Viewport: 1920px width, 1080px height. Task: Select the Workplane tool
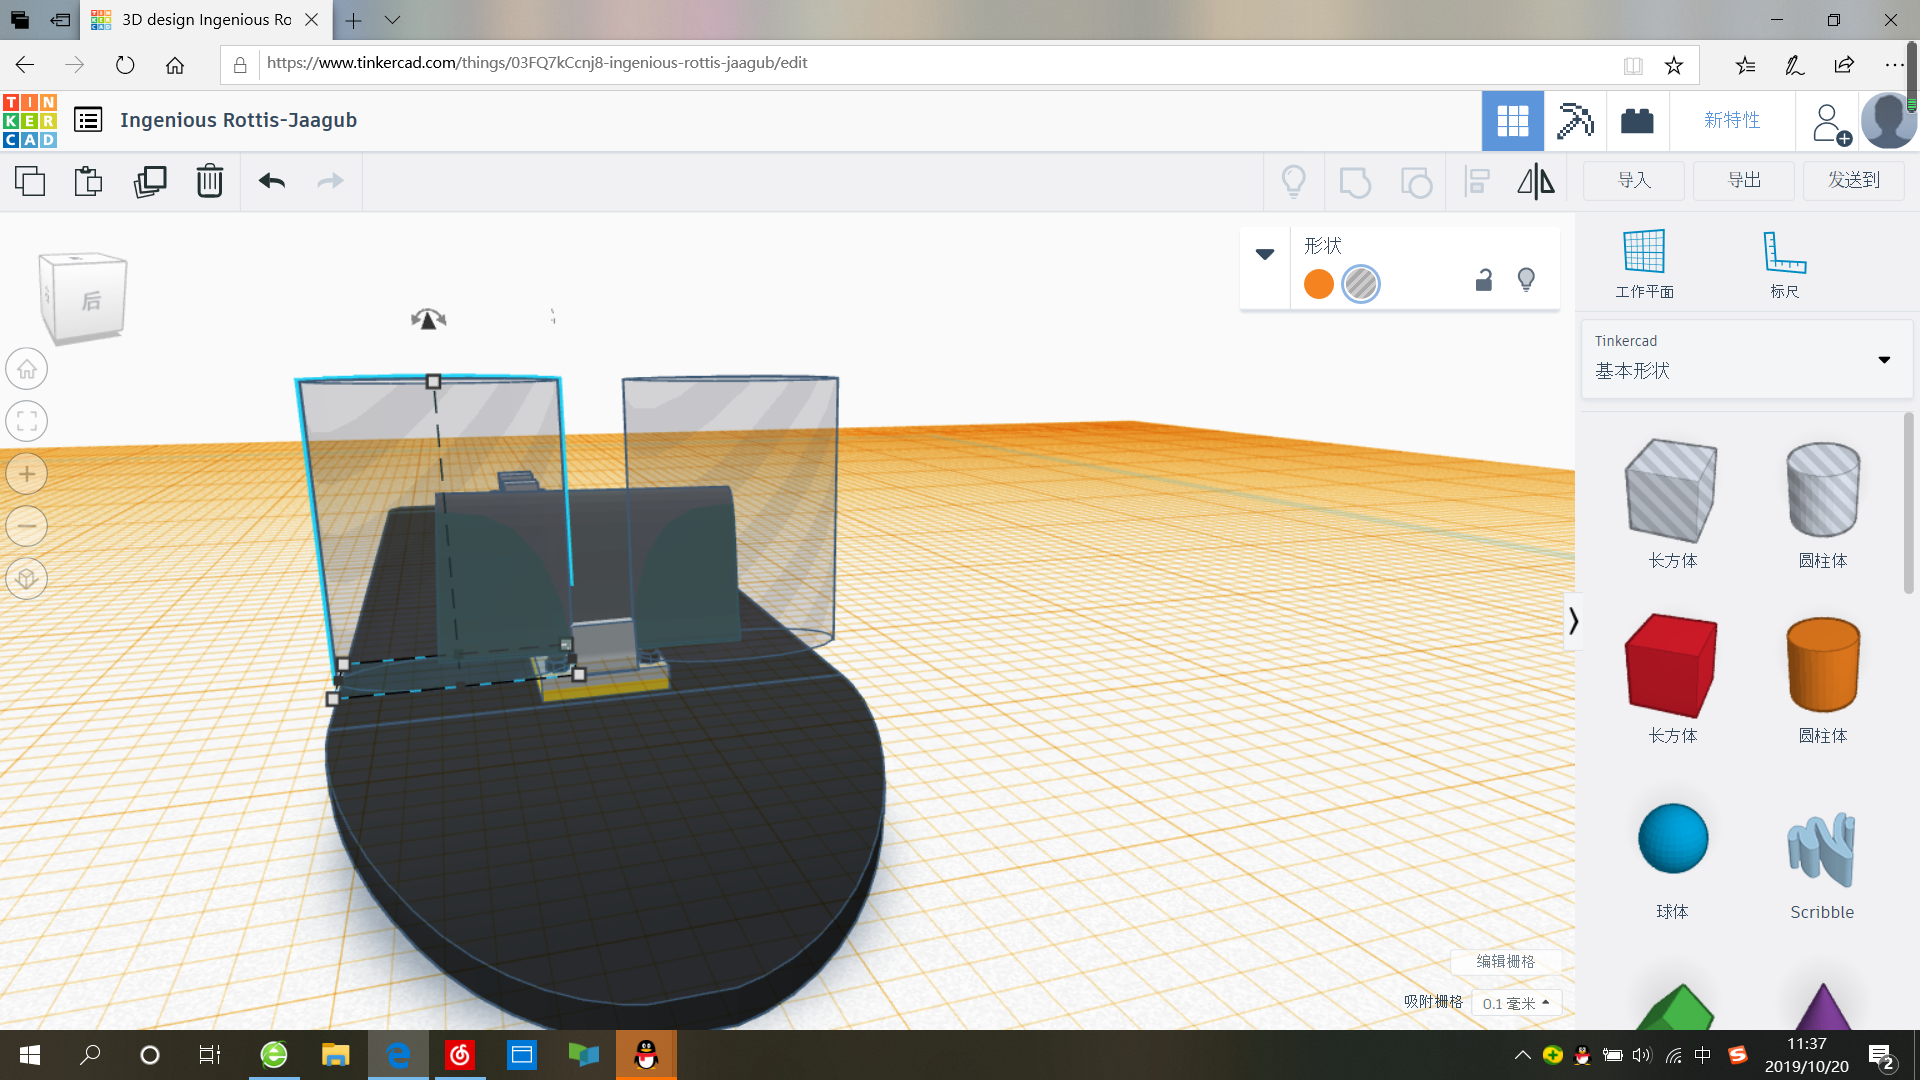click(x=1644, y=263)
